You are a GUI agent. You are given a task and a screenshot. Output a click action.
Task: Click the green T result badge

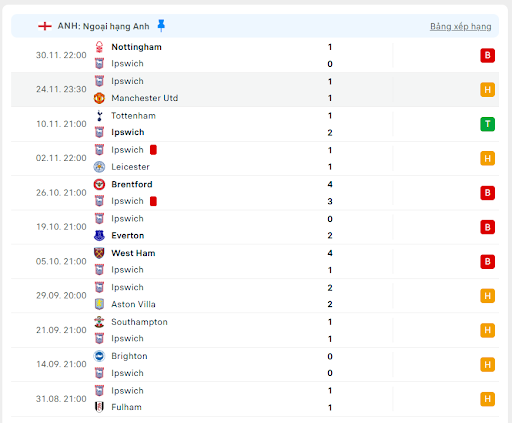[487, 124]
